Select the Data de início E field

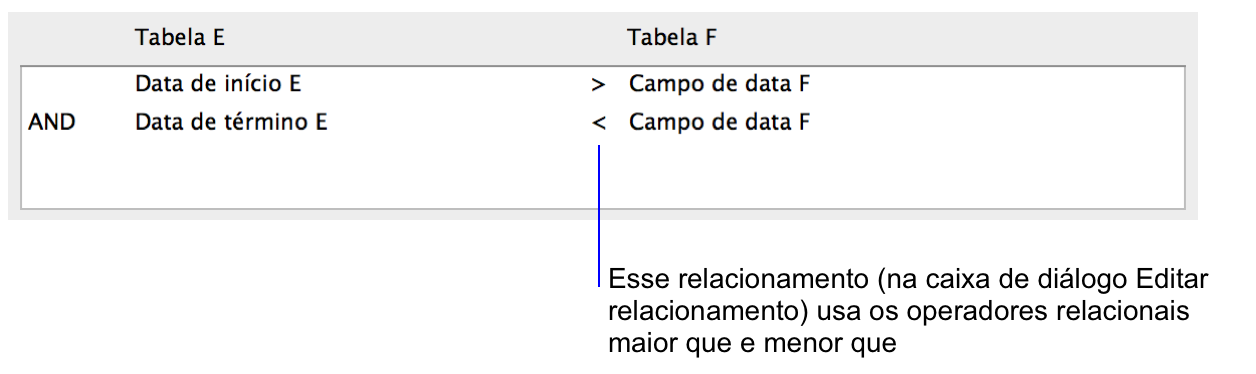[218, 85]
